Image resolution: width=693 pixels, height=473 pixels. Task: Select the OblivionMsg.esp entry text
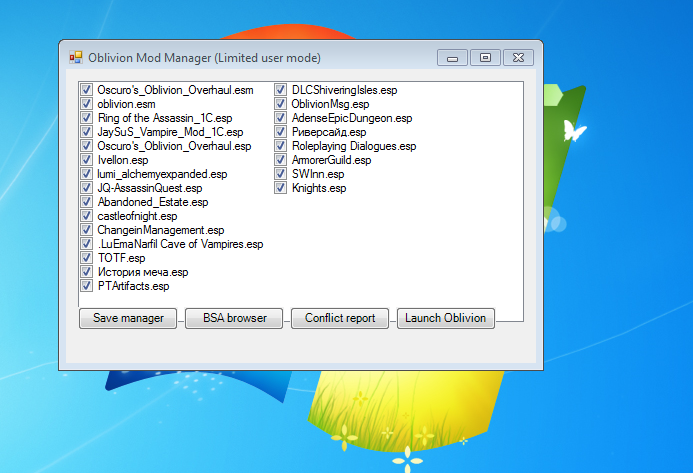(330, 104)
